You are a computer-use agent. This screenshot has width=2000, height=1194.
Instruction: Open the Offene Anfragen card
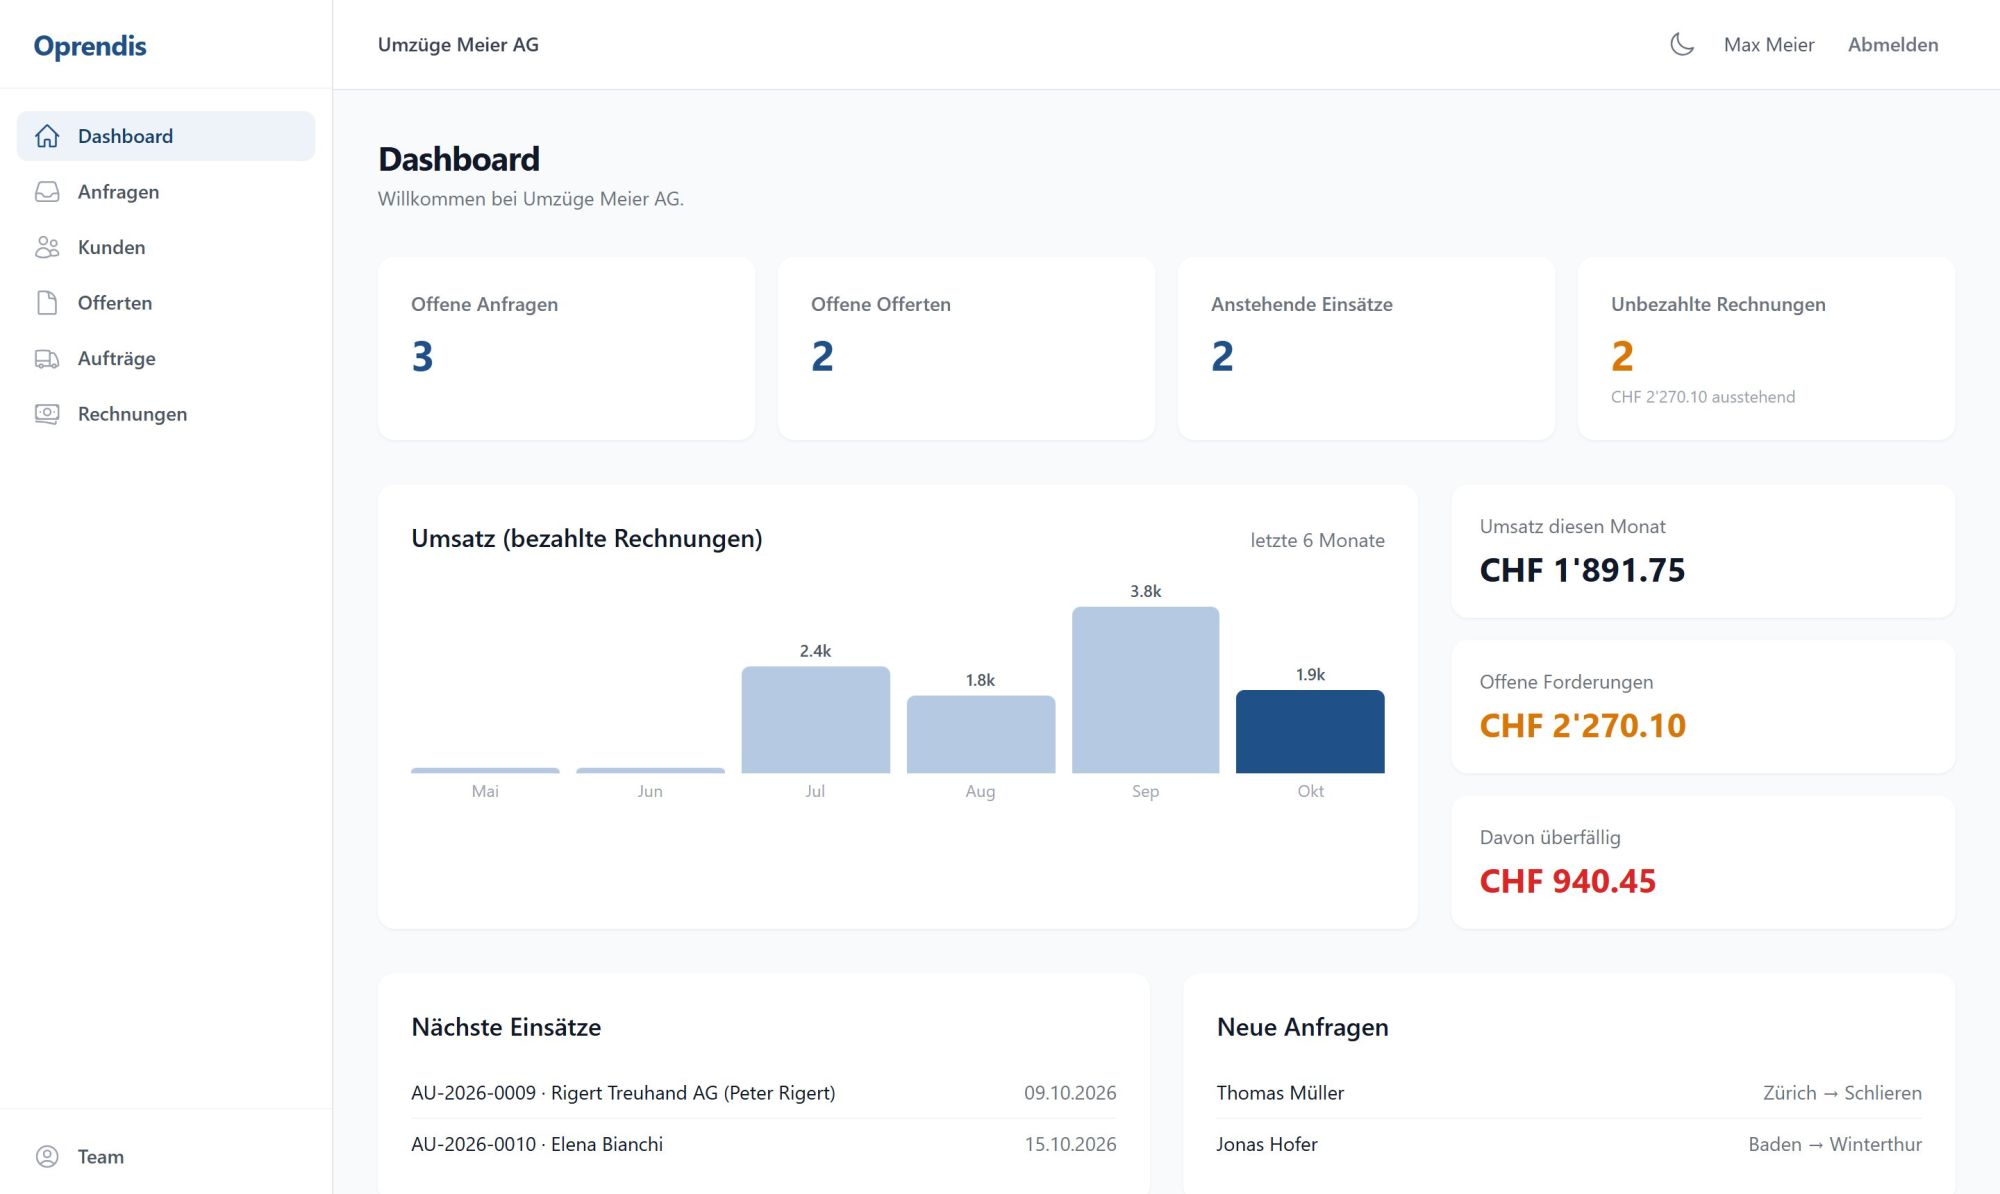pos(566,348)
